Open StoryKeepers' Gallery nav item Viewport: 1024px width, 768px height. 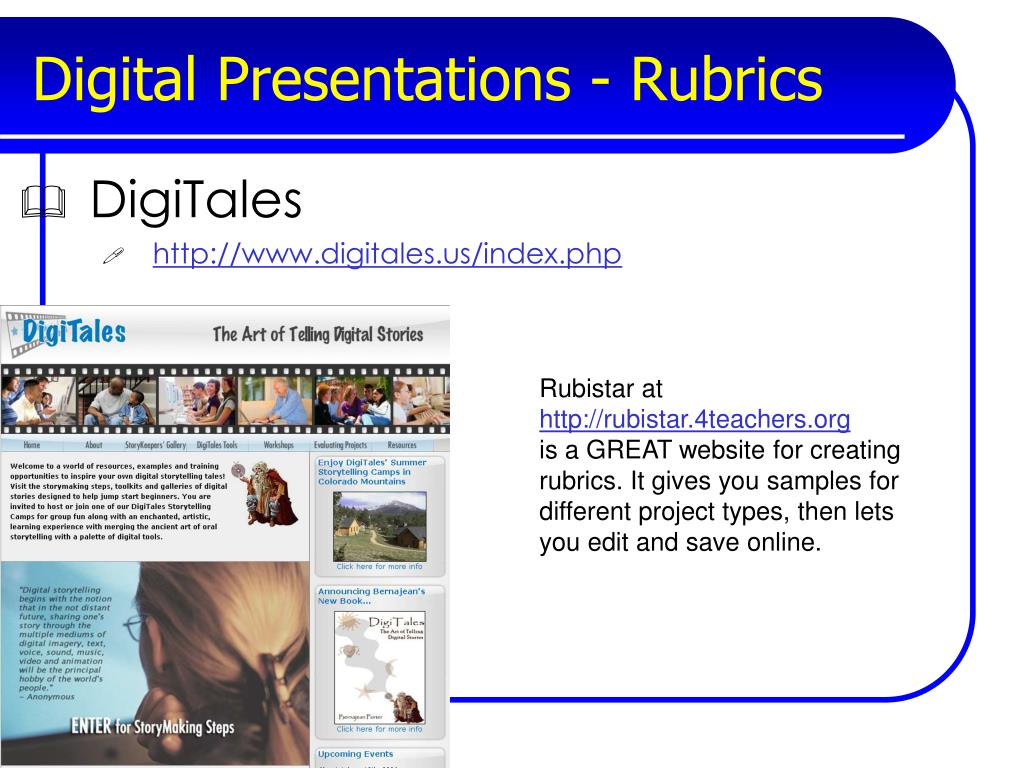(155, 445)
